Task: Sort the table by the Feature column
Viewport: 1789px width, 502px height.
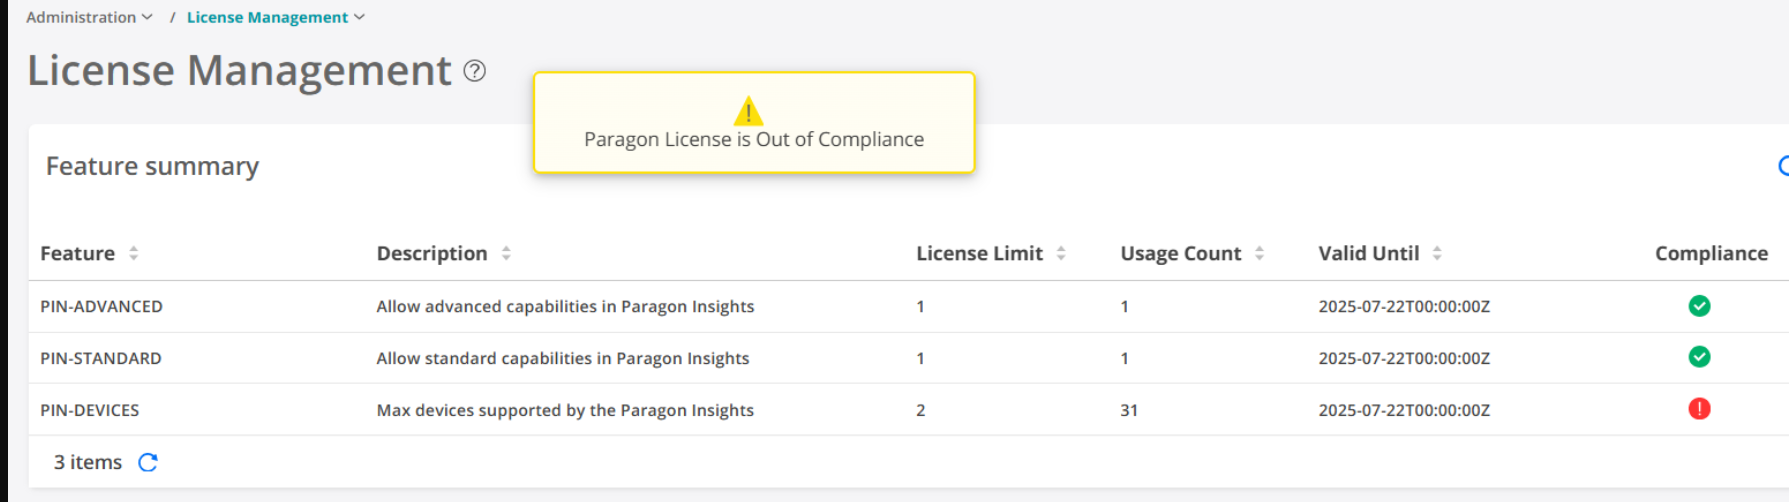Action: (133, 253)
